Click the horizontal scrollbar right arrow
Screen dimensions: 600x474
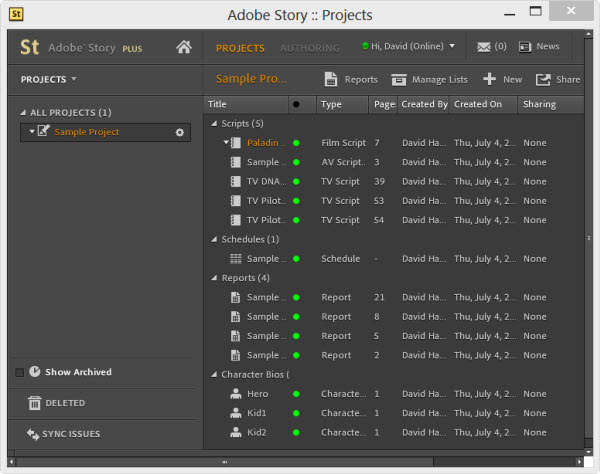(x=579, y=462)
